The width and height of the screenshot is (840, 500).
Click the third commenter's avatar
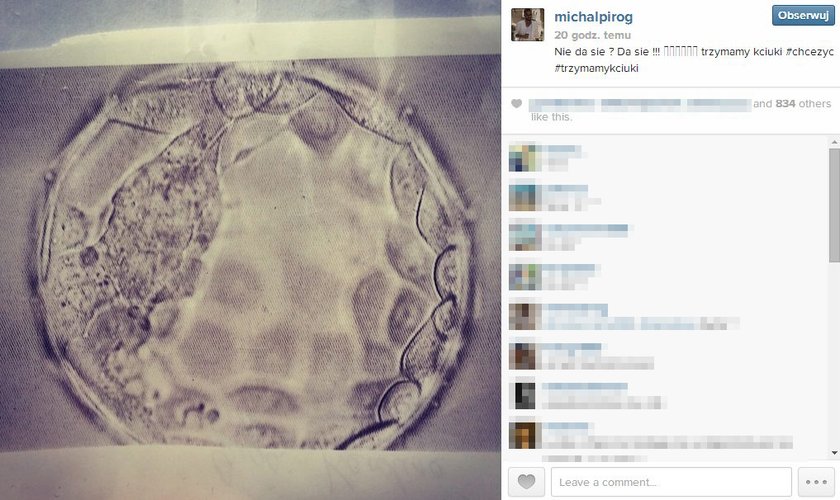(x=522, y=236)
